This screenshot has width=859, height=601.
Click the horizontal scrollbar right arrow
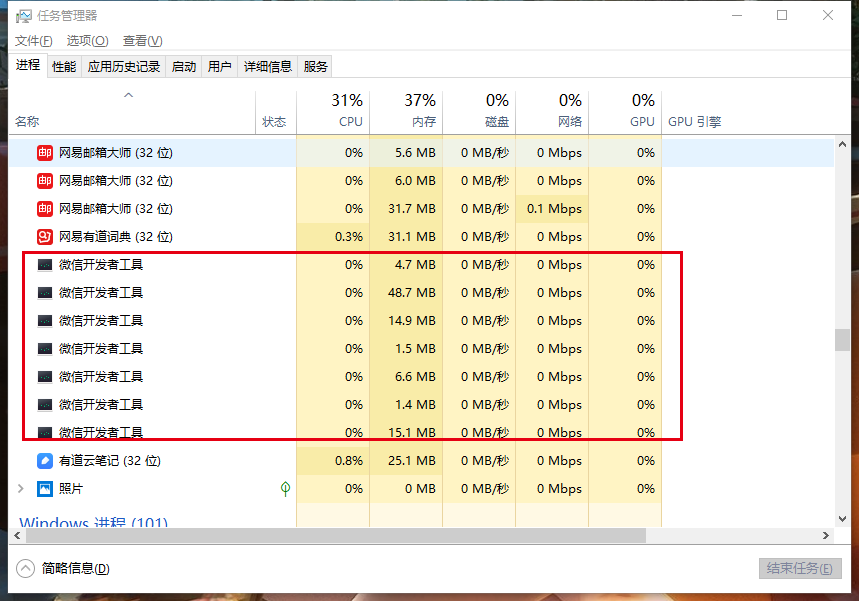826,535
